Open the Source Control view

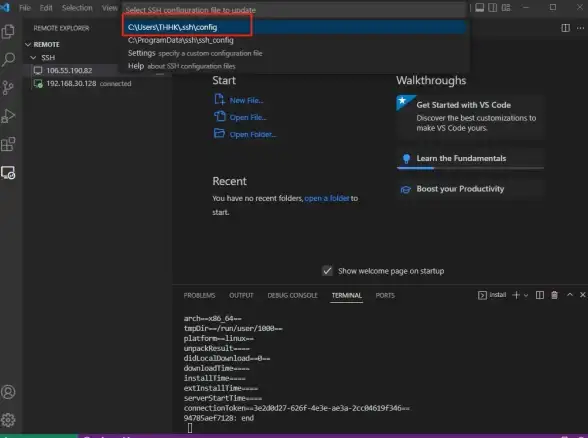tap(8, 88)
